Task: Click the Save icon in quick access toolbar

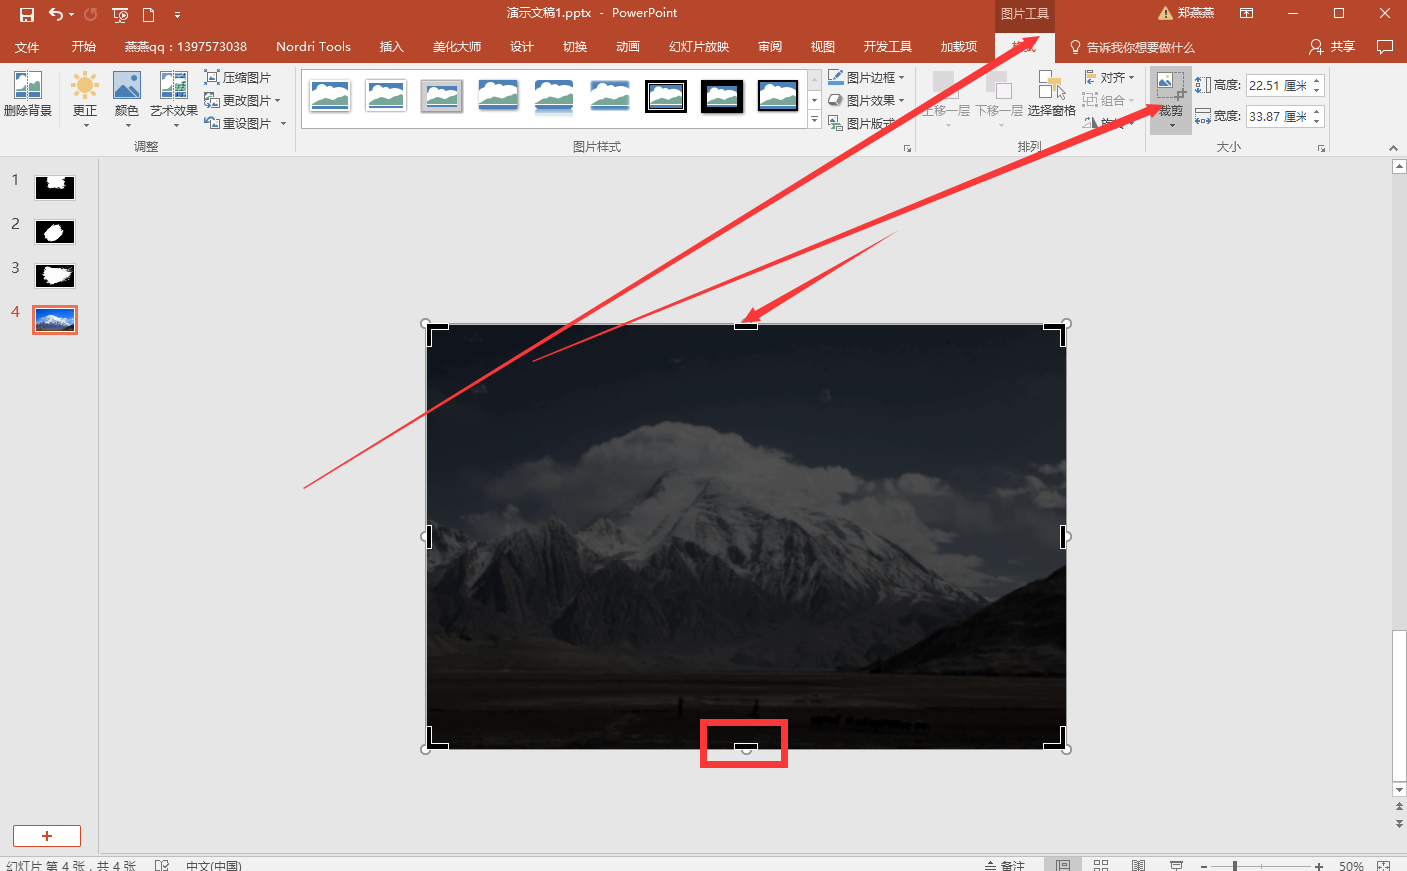Action: pos(27,14)
